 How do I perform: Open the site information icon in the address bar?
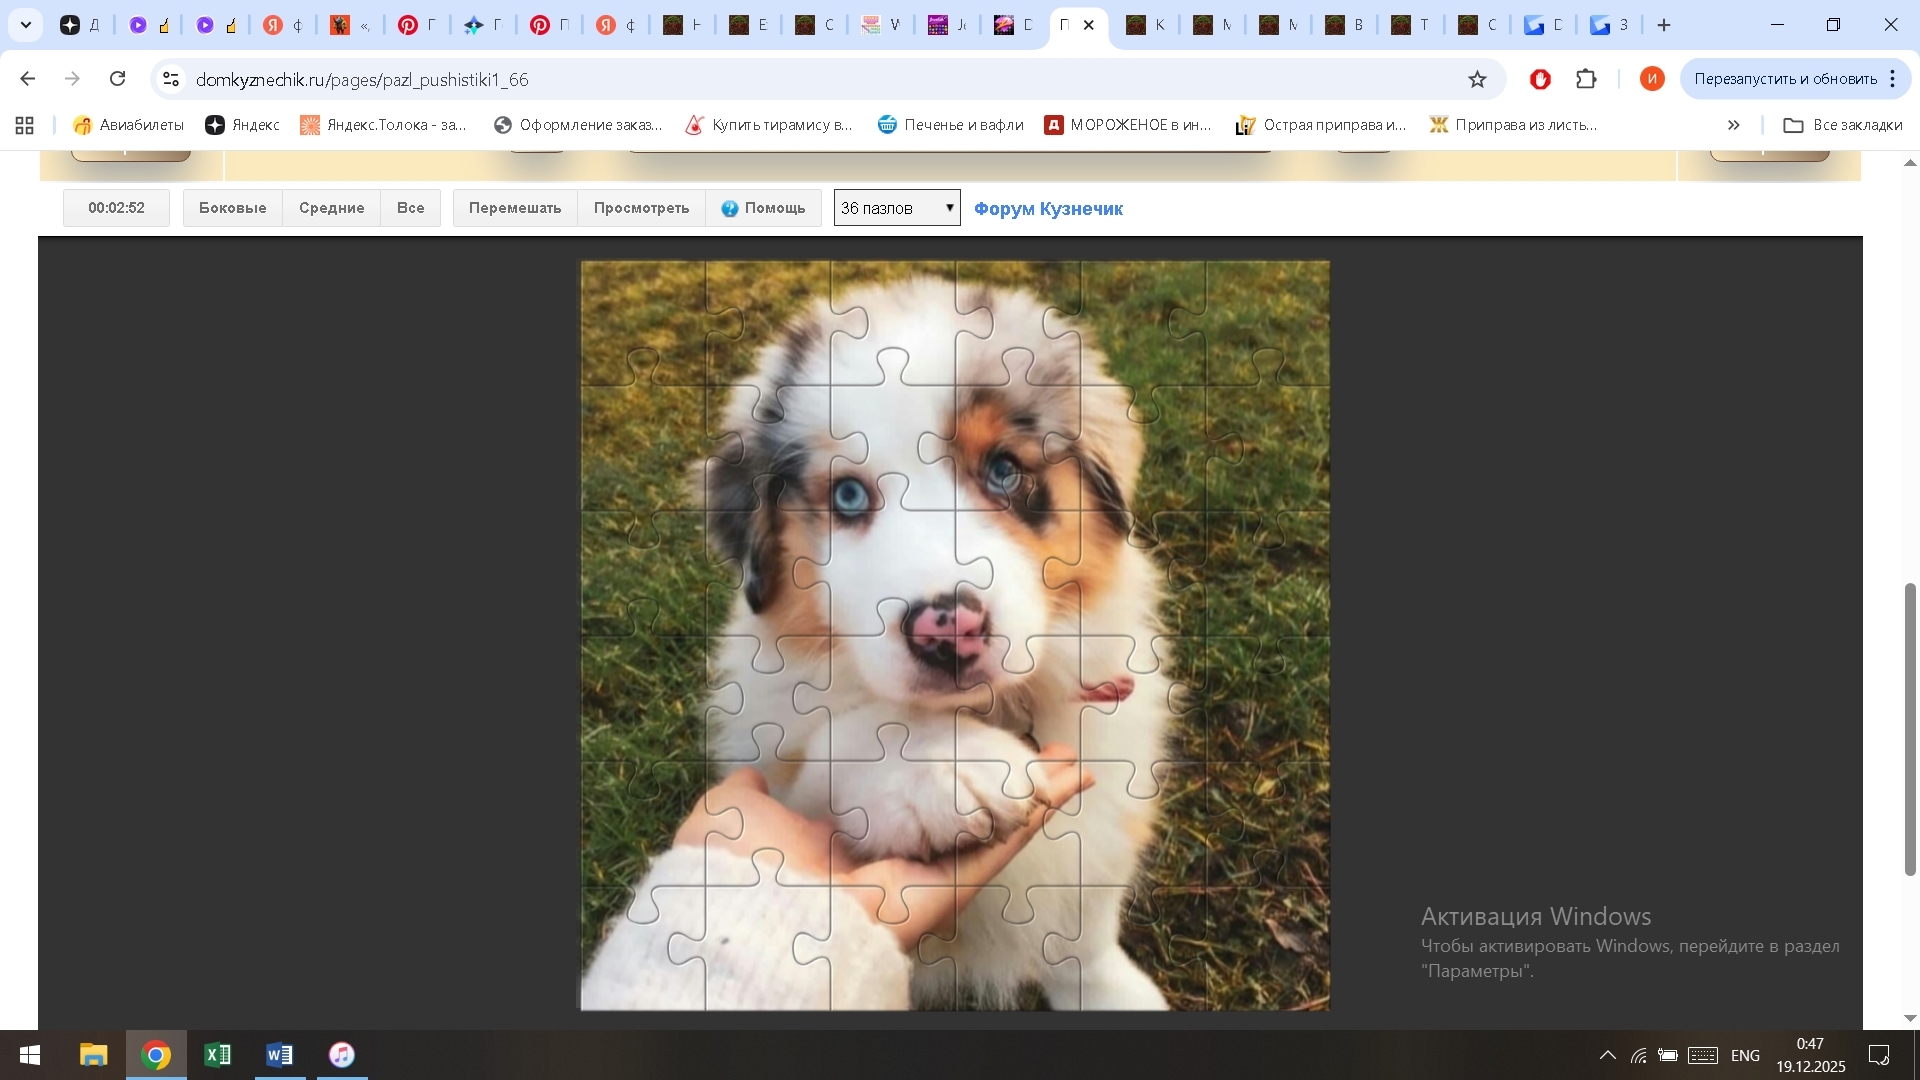(x=171, y=79)
